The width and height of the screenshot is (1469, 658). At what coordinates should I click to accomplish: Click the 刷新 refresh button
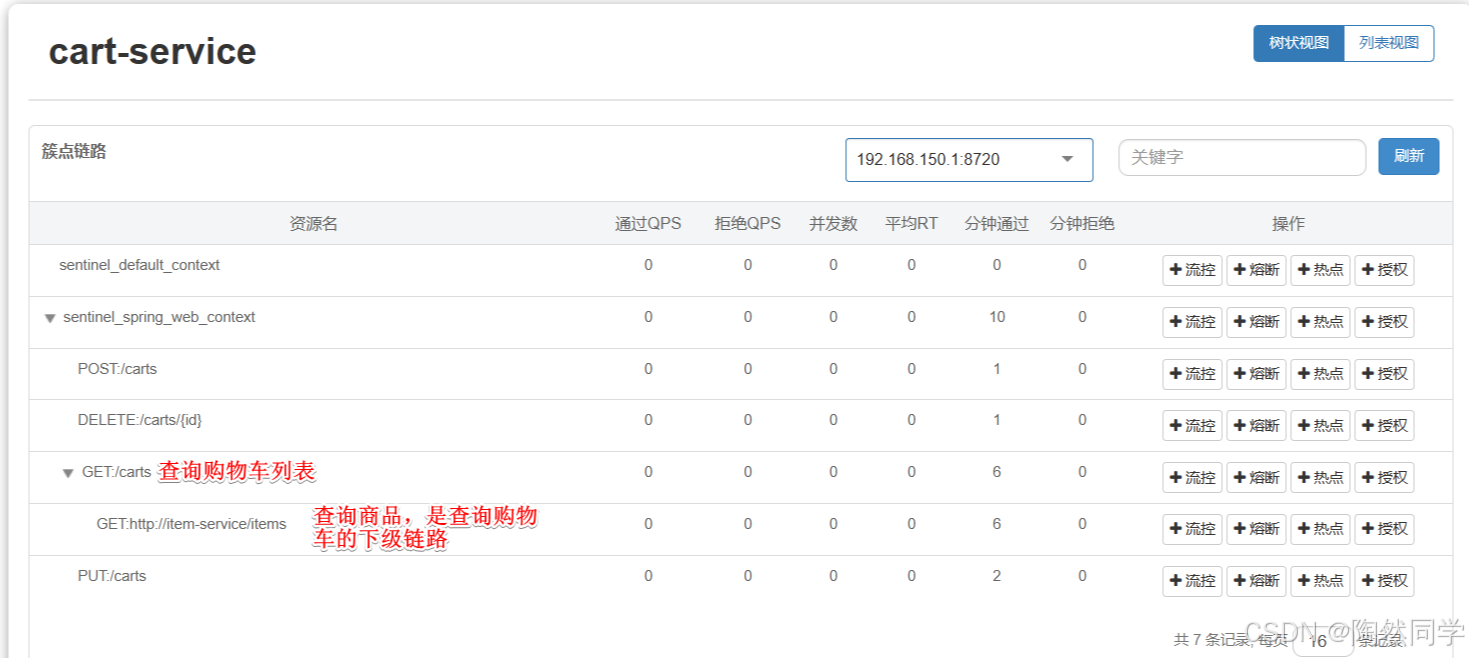[1409, 156]
